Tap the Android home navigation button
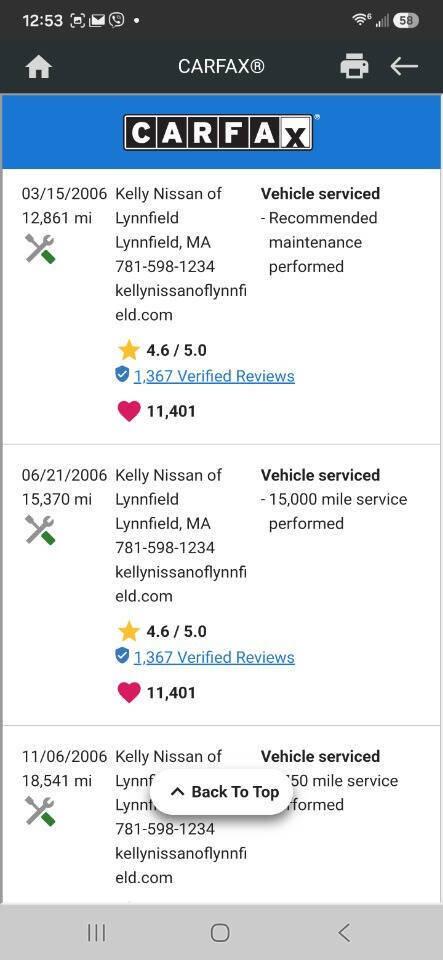This screenshot has height=960, width=443. coord(220,933)
